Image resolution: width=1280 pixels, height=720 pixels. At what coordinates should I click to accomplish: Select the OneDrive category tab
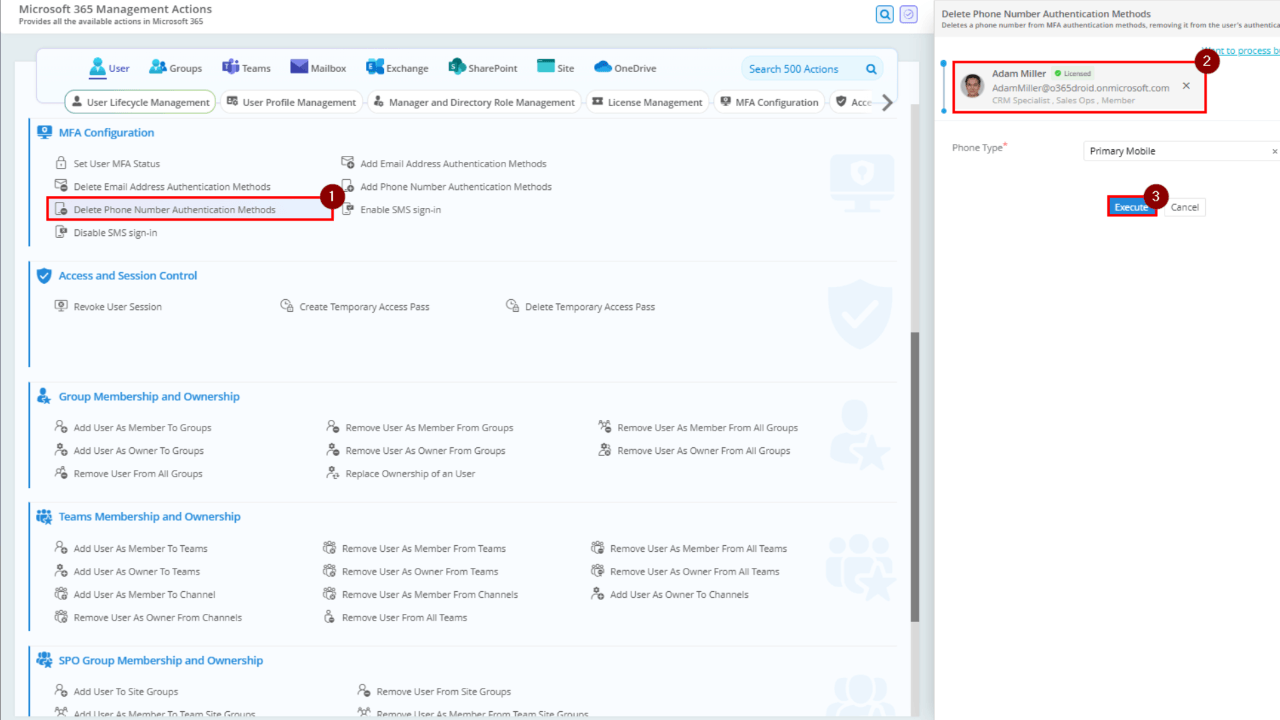[x=625, y=68]
